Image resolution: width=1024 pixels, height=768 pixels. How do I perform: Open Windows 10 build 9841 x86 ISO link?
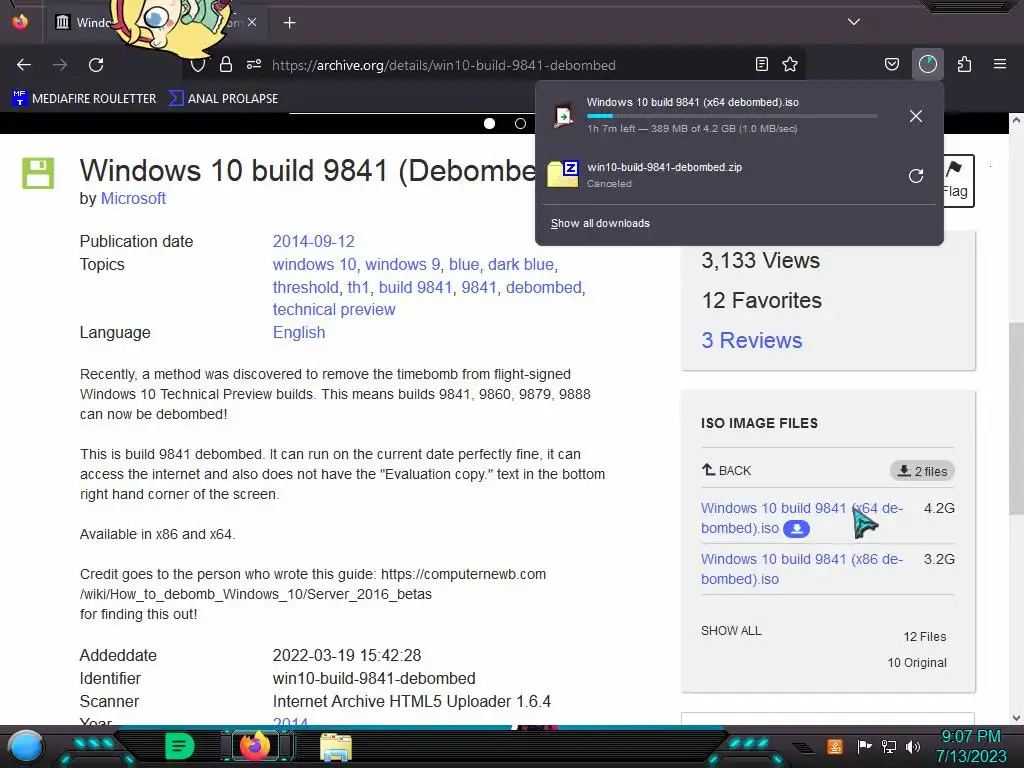(x=802, y=569)
